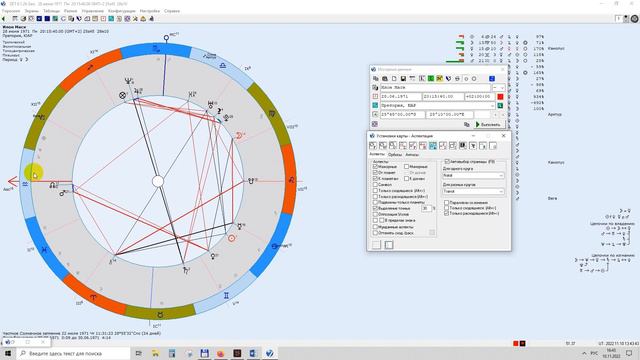640x360 pixels.
Task: Click the red swatch beside the GMT field
Action: [500, 97]
